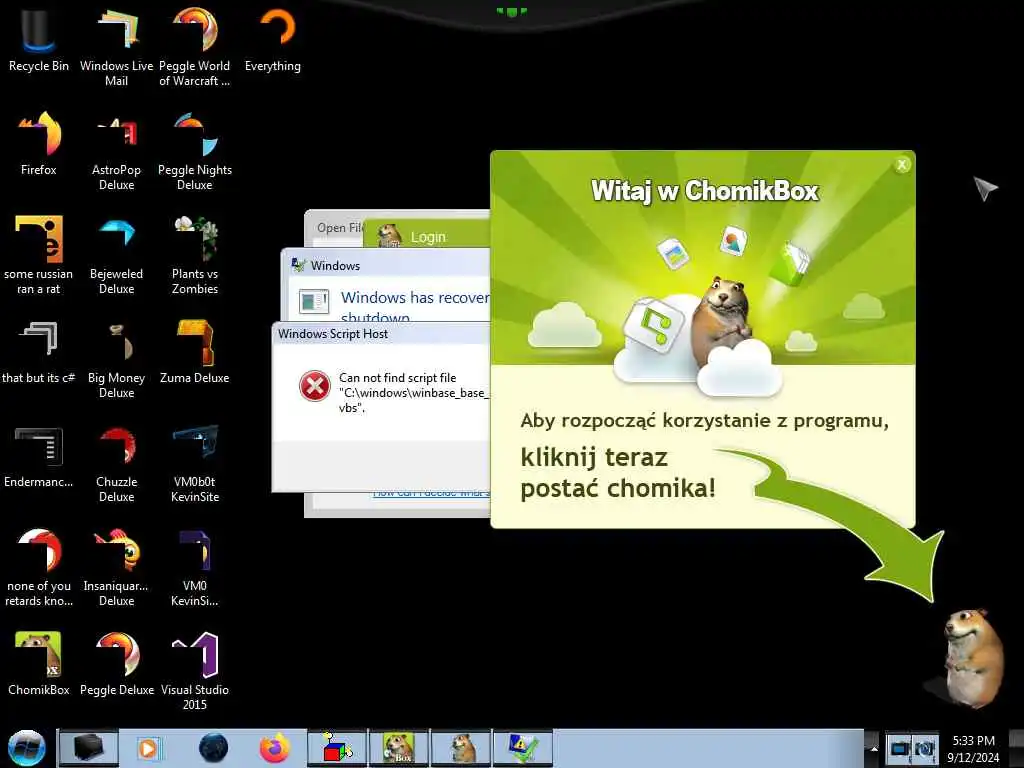The width and height of the screenshot is (1024, 768).
Task: Open the dark globe browser taskbar icon
Action: point(214,748)
